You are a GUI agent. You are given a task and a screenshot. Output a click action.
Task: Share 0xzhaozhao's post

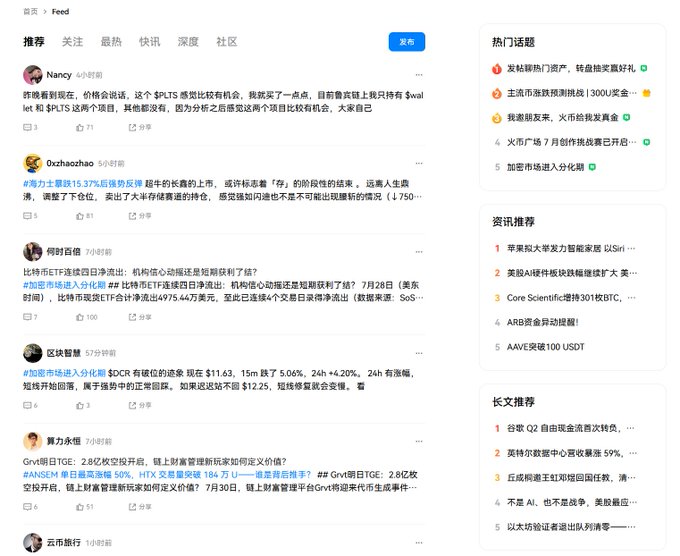[x=140, y=216]
